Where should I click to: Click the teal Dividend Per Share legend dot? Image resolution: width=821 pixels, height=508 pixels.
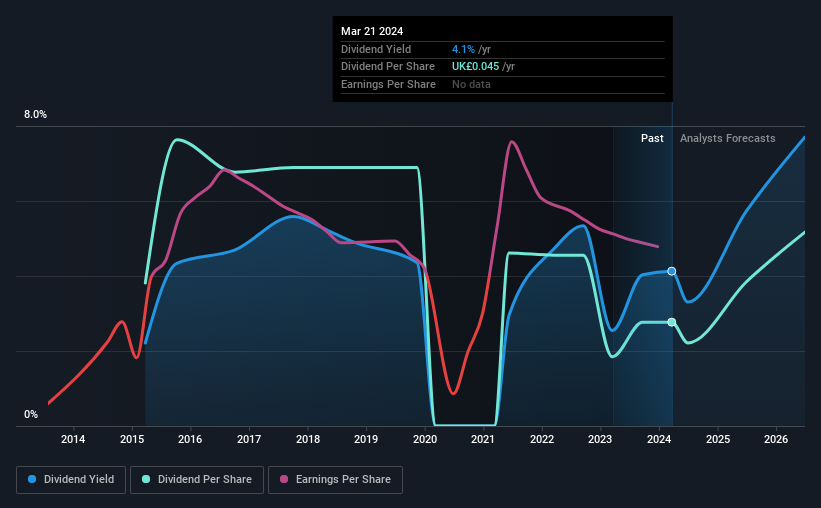(146, 479)
